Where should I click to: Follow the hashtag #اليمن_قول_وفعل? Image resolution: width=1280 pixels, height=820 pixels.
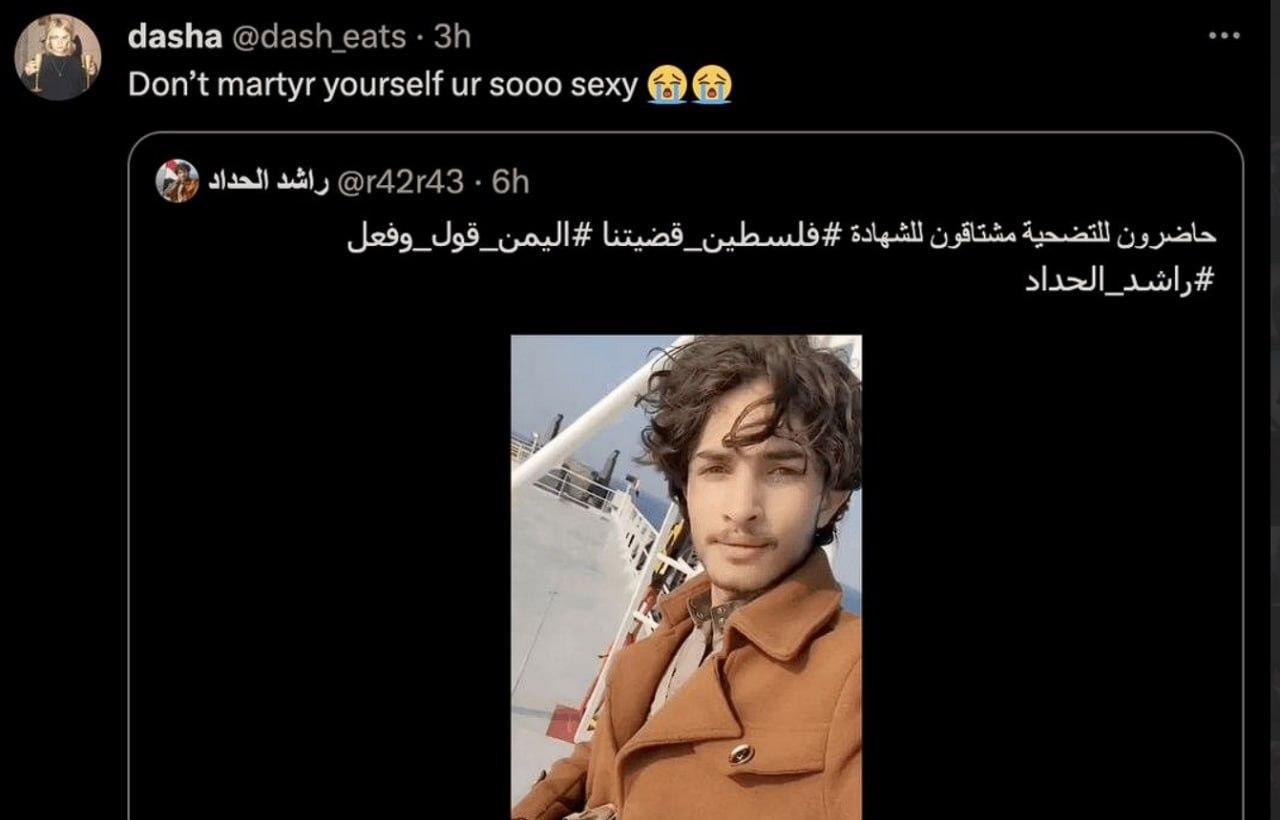point(469,237)
